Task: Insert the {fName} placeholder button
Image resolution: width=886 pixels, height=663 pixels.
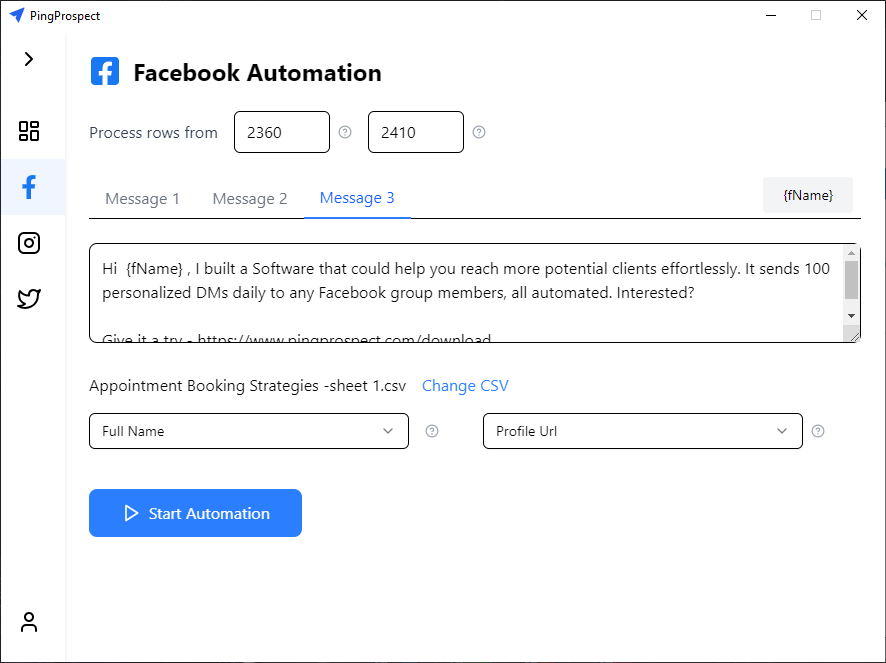Action: [807, 196]
